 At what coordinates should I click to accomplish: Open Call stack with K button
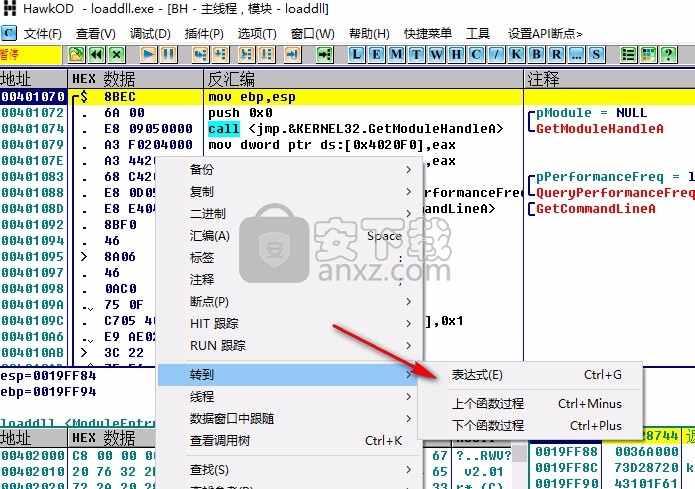point(516,55)
